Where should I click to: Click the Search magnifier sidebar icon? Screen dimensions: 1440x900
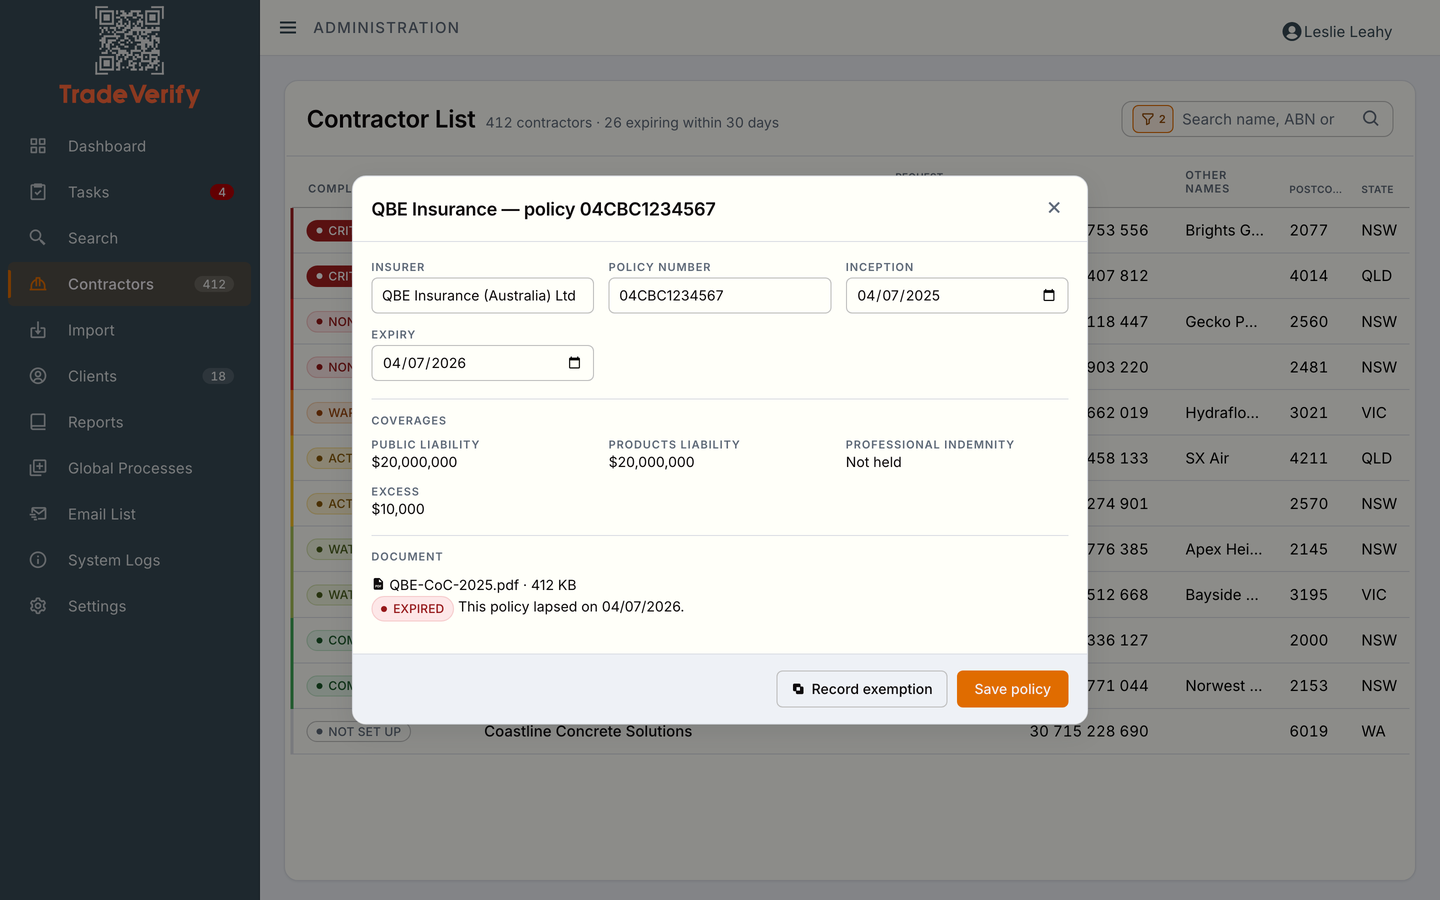click(38, 238)
